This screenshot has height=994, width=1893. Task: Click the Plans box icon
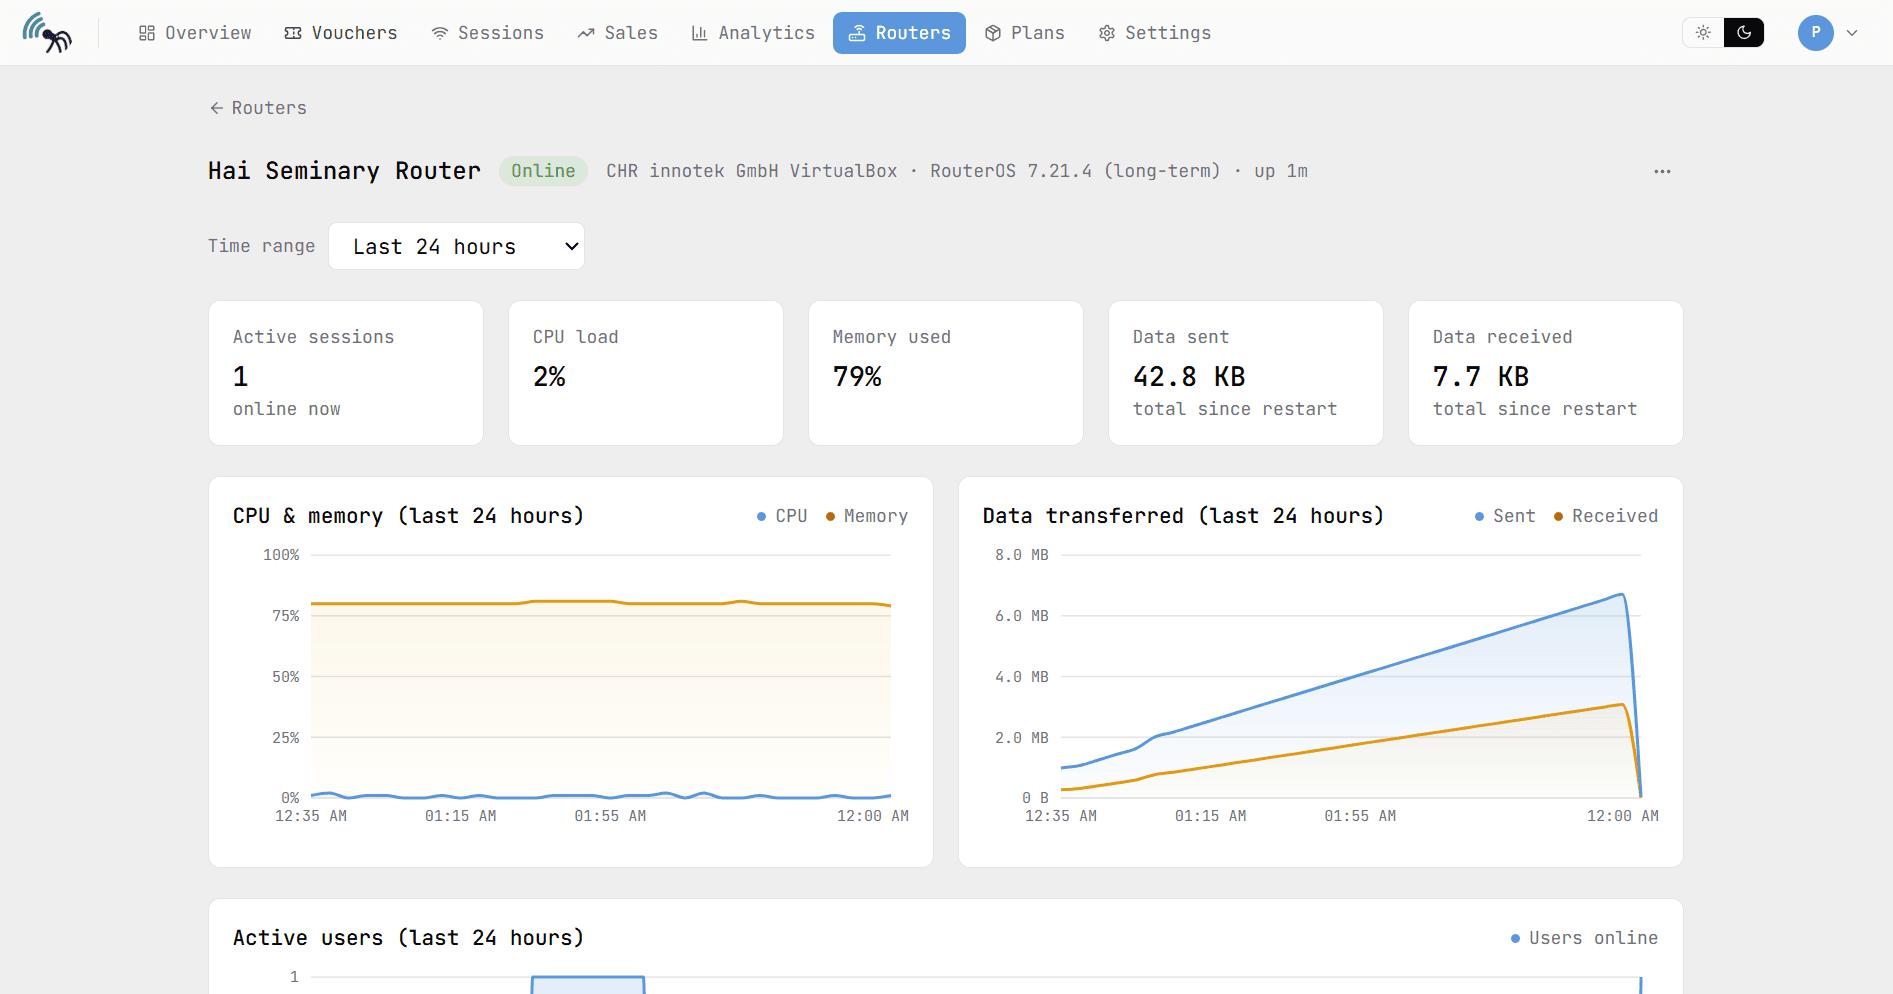(x=993, y=33)
